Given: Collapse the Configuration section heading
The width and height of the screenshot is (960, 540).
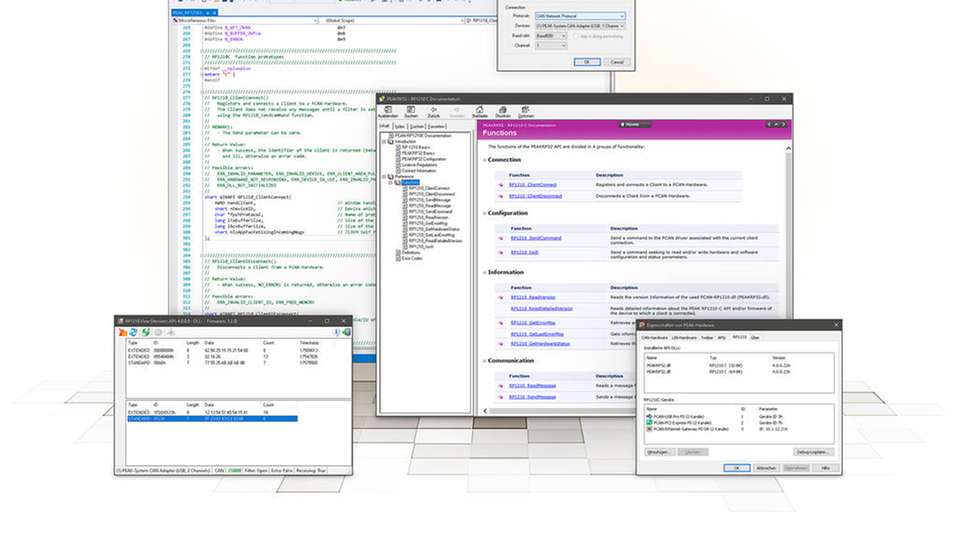Looking at the screenshot, I should pyautogui.click(x=484, y=213).
